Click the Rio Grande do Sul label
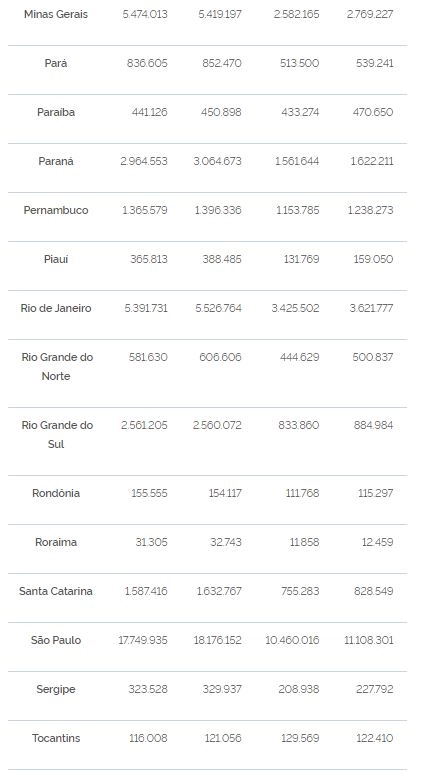 (x=57, y=435)
